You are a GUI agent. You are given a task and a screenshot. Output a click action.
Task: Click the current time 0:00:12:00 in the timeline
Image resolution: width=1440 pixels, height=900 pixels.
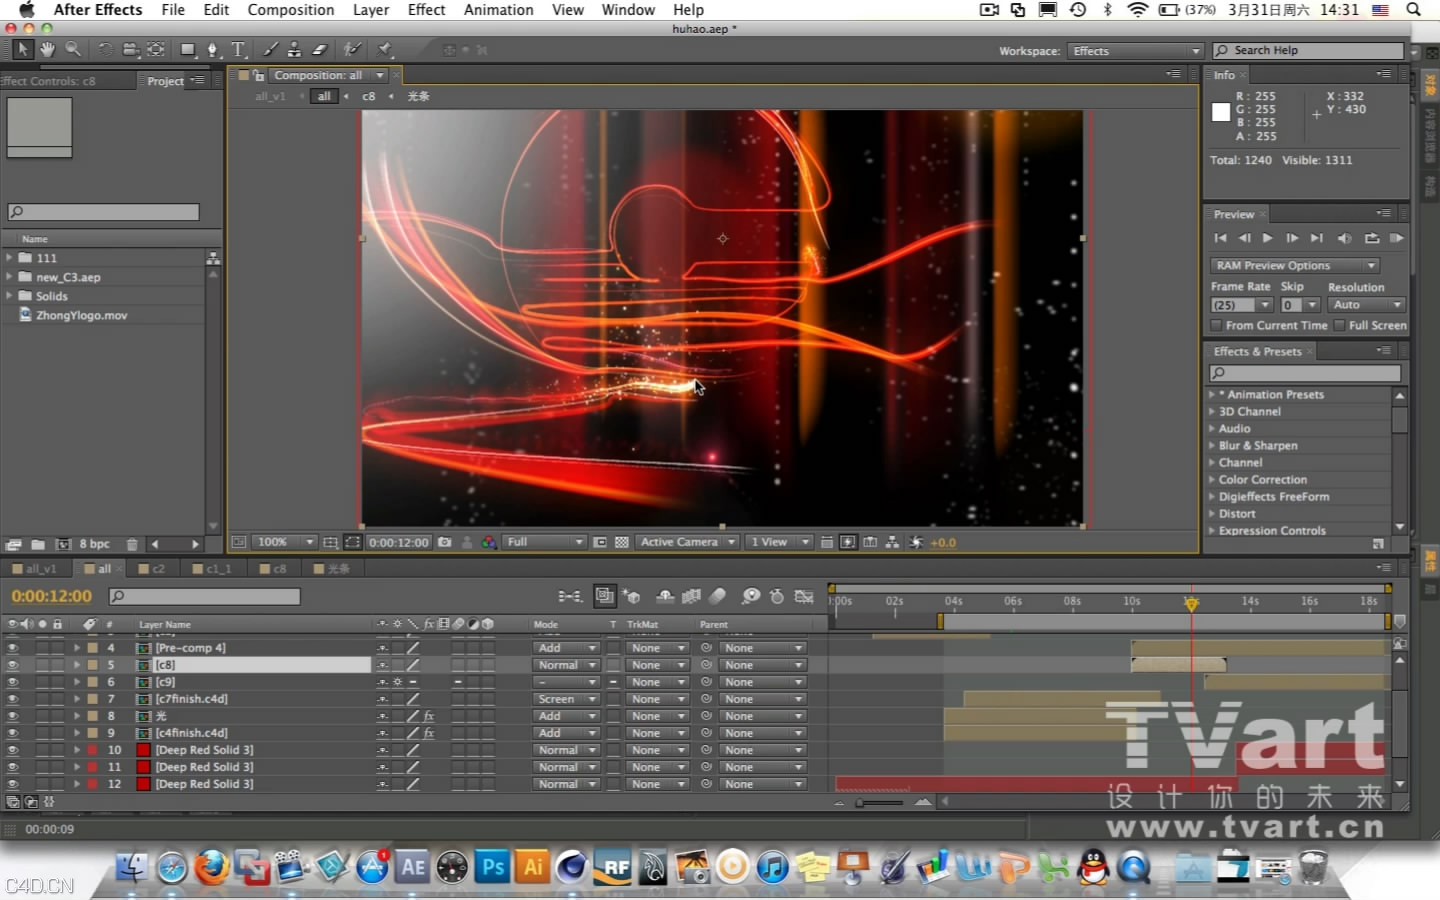click(x=52, y=596)
